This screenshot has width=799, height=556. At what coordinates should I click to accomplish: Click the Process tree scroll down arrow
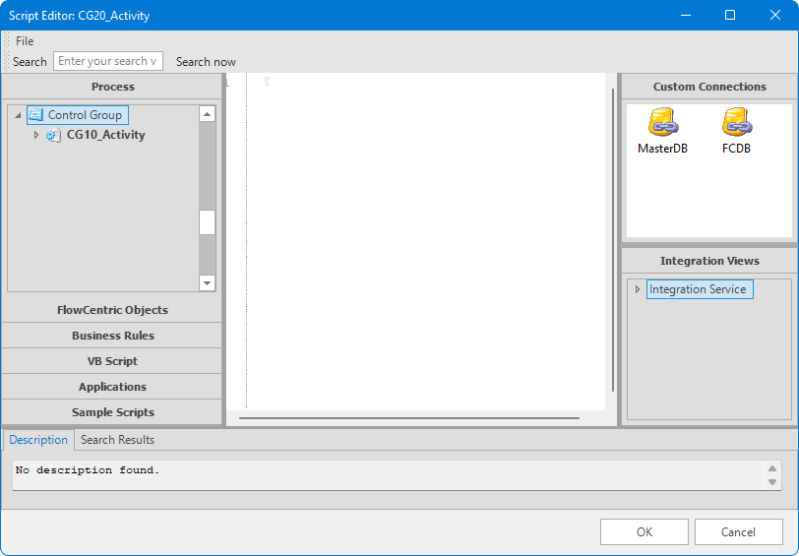pyautogui.click(x=207, y=283)
